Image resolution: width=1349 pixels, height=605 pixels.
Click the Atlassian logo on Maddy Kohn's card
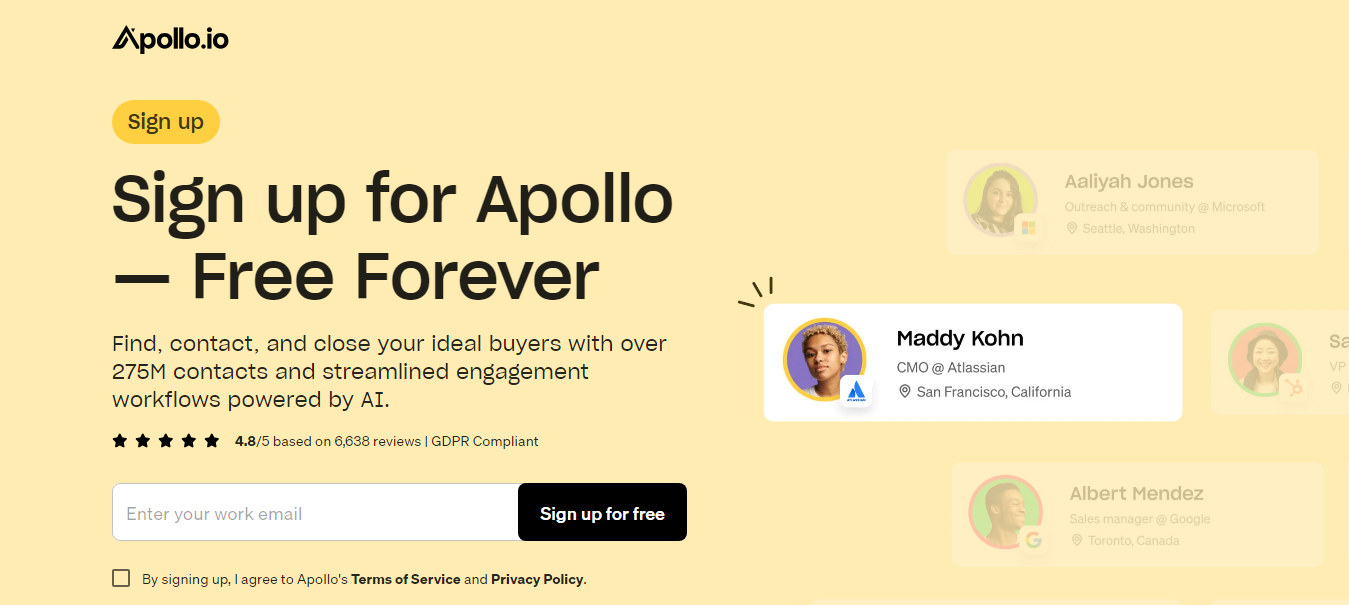pos(855,392)
